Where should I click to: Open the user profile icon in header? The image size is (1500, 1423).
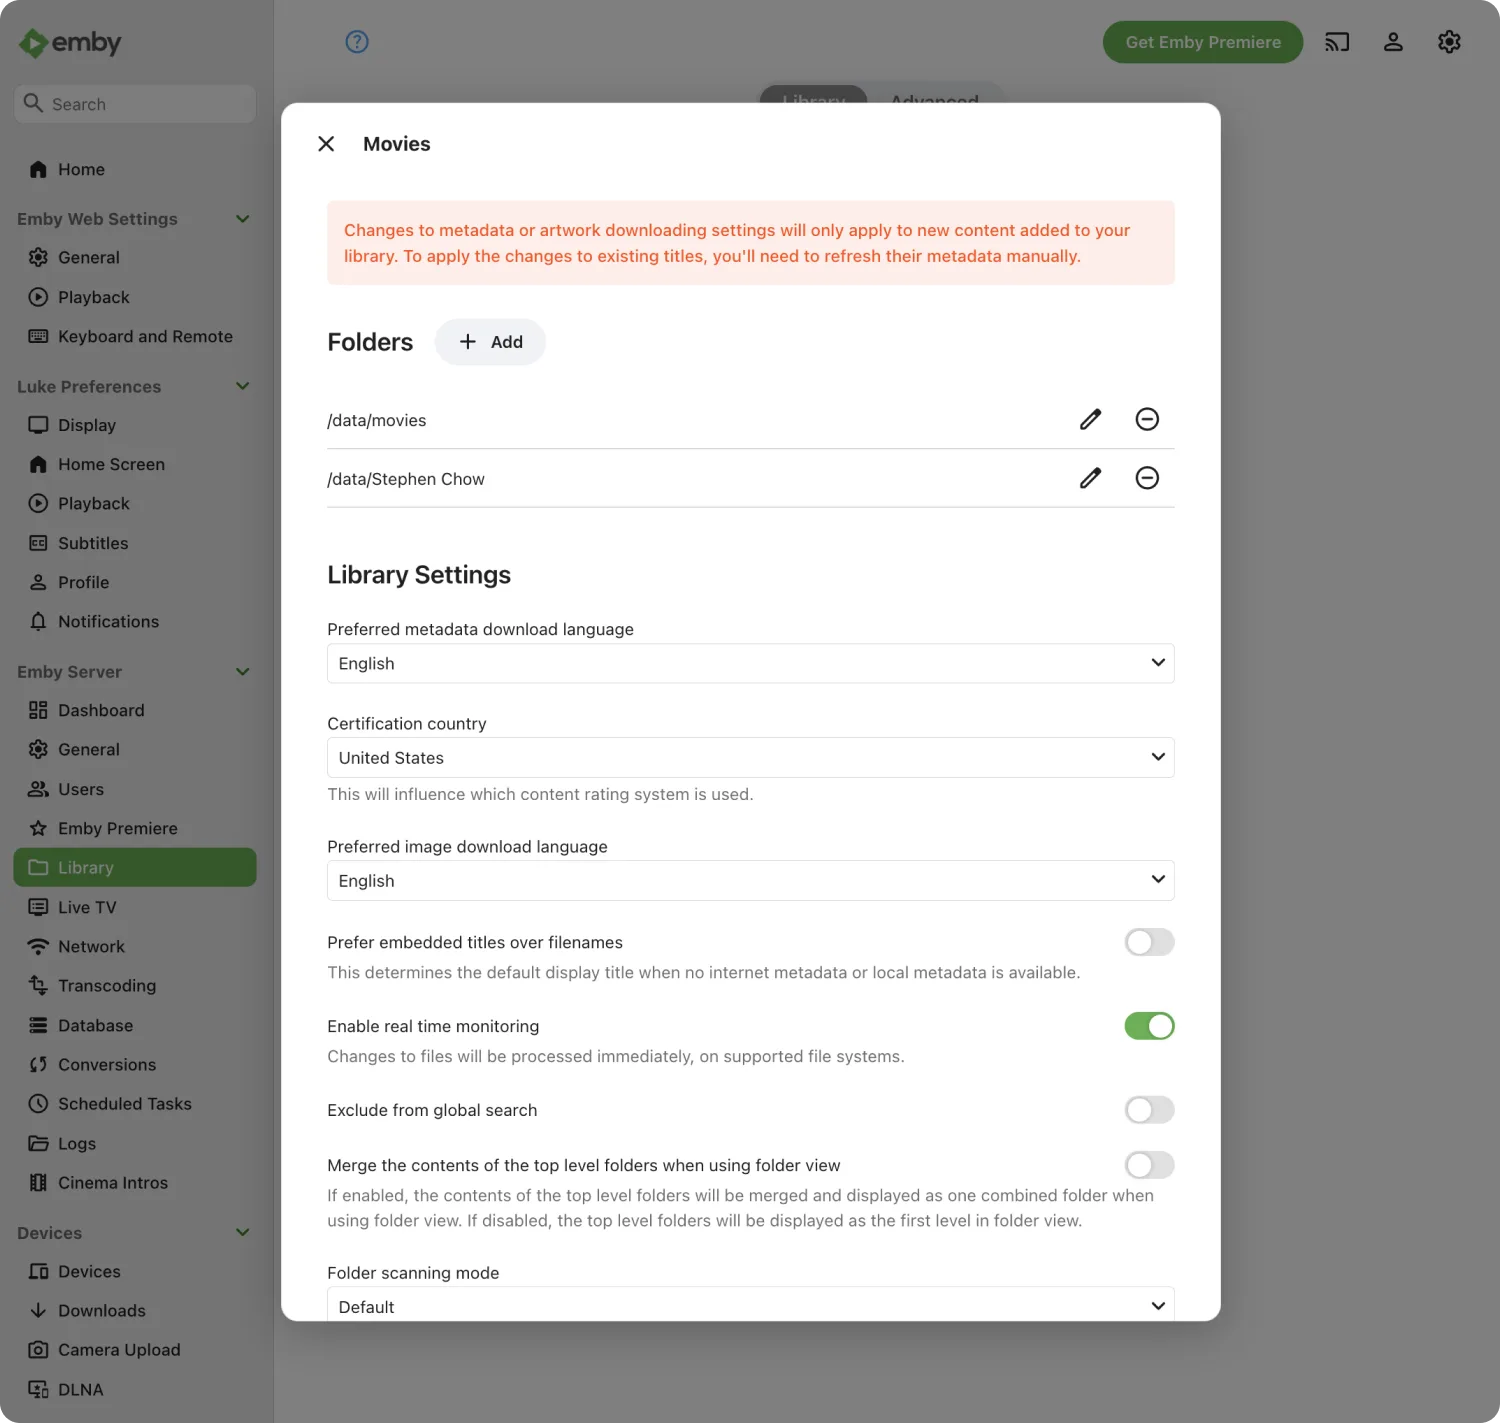click(1393, 42)
